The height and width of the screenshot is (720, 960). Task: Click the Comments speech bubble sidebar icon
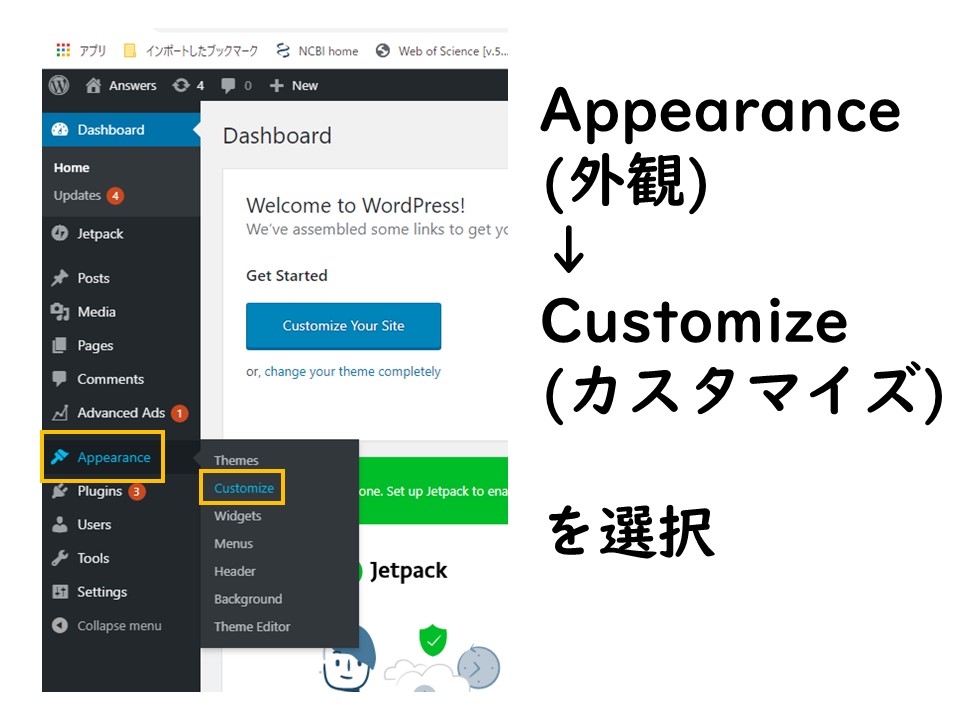click(x=60, y=379)
